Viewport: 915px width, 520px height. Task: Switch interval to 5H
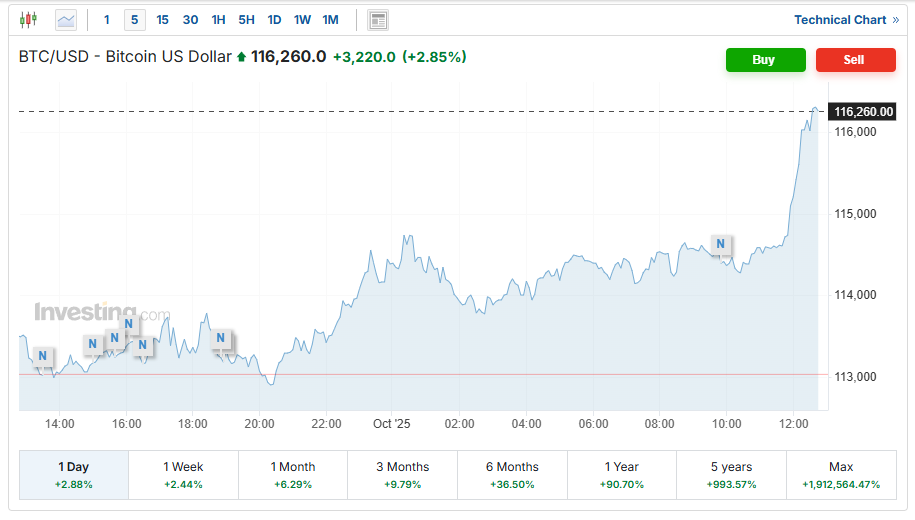tap(246, 20)
